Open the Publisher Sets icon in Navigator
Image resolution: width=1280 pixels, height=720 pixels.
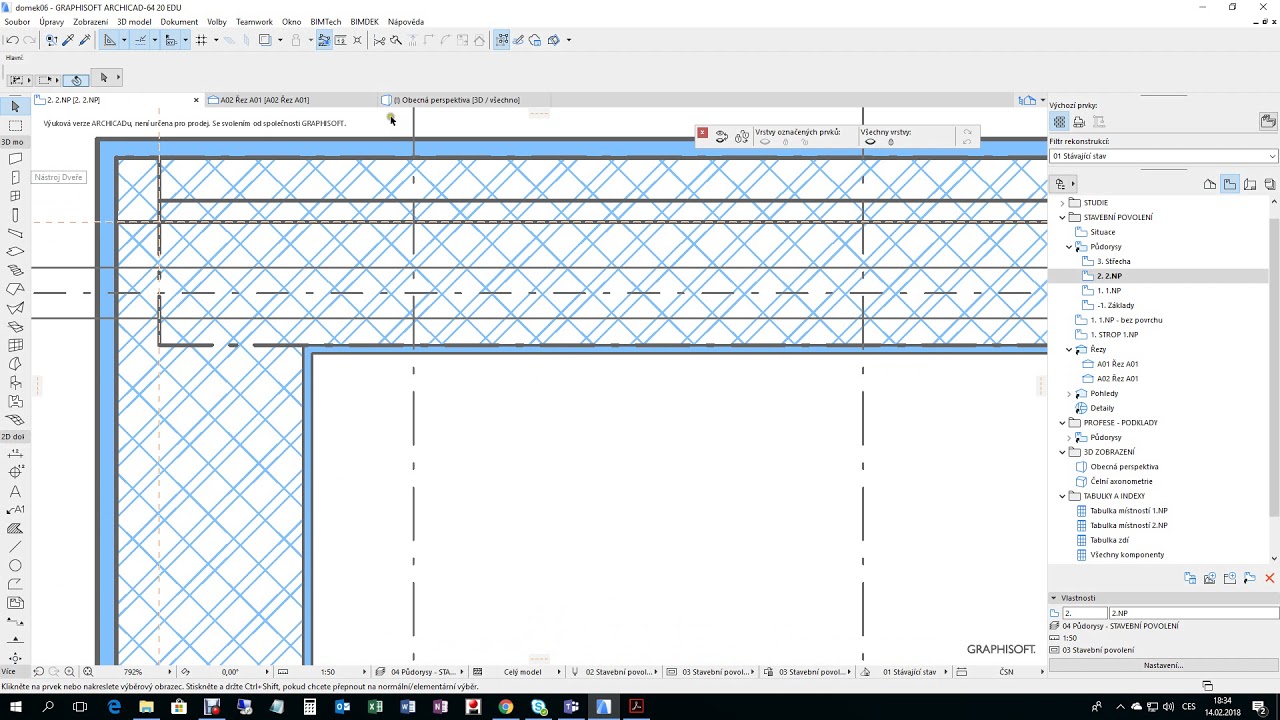pos(1270,184)
